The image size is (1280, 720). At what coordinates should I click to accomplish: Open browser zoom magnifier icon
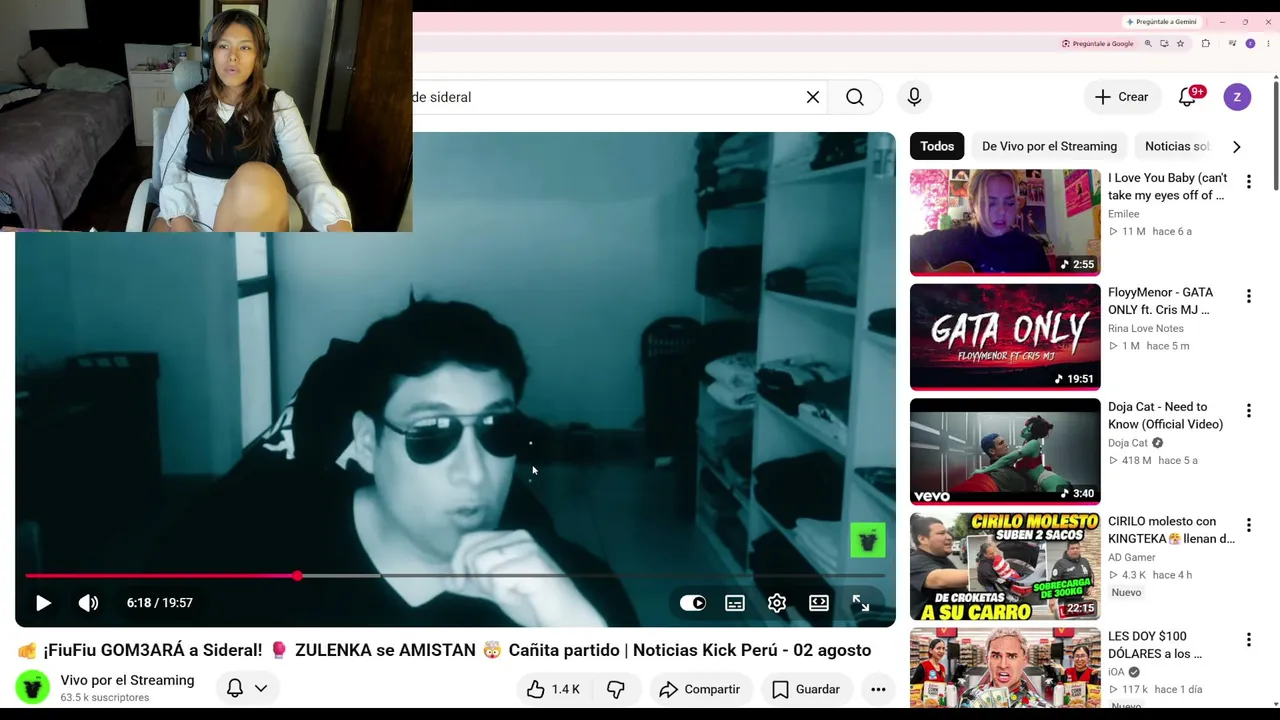coord(1148,44)
